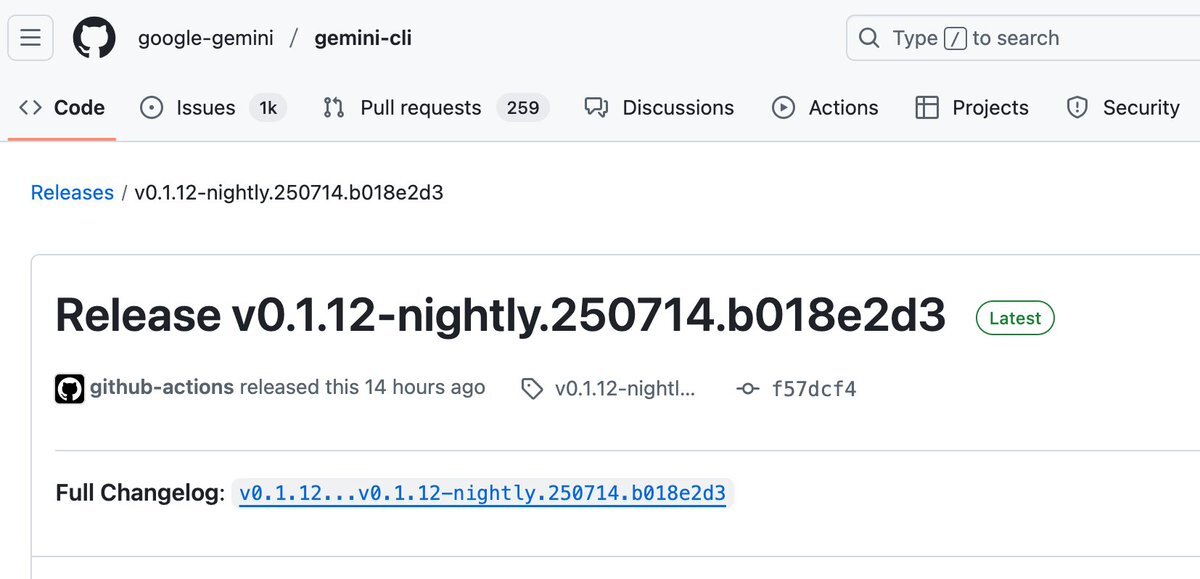1200x579 pixels.
Task: Go to the gemini-cli repository link
Action: (x=363, y=38)
